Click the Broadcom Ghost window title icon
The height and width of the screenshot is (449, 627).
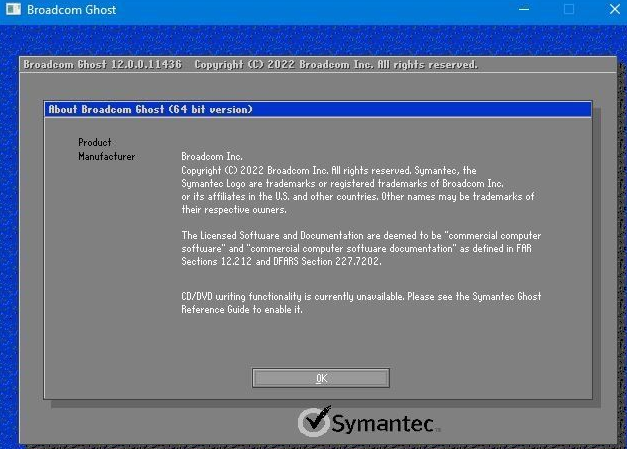coord(13,9)
